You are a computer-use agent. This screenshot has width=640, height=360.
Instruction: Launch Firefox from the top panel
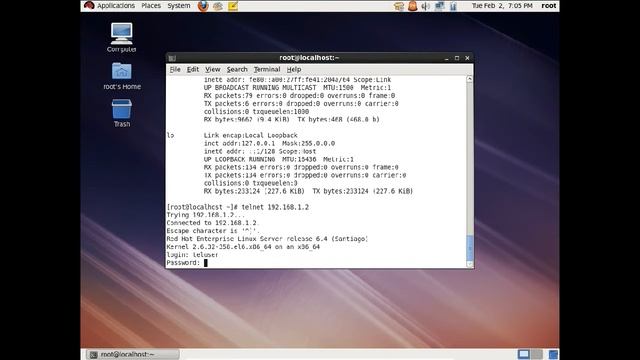click(203, 6)
